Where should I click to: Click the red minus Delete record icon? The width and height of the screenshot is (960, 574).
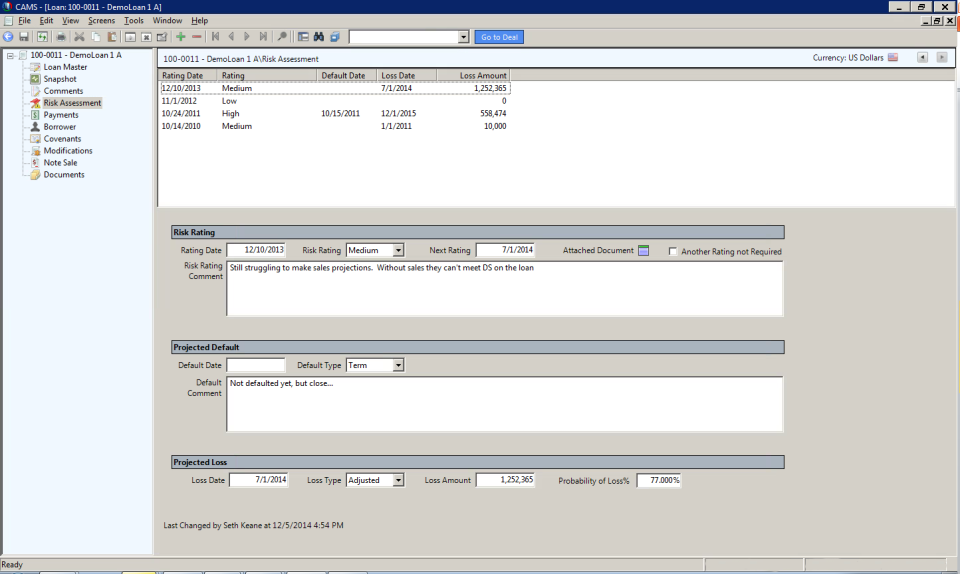(x=197, y=37)
